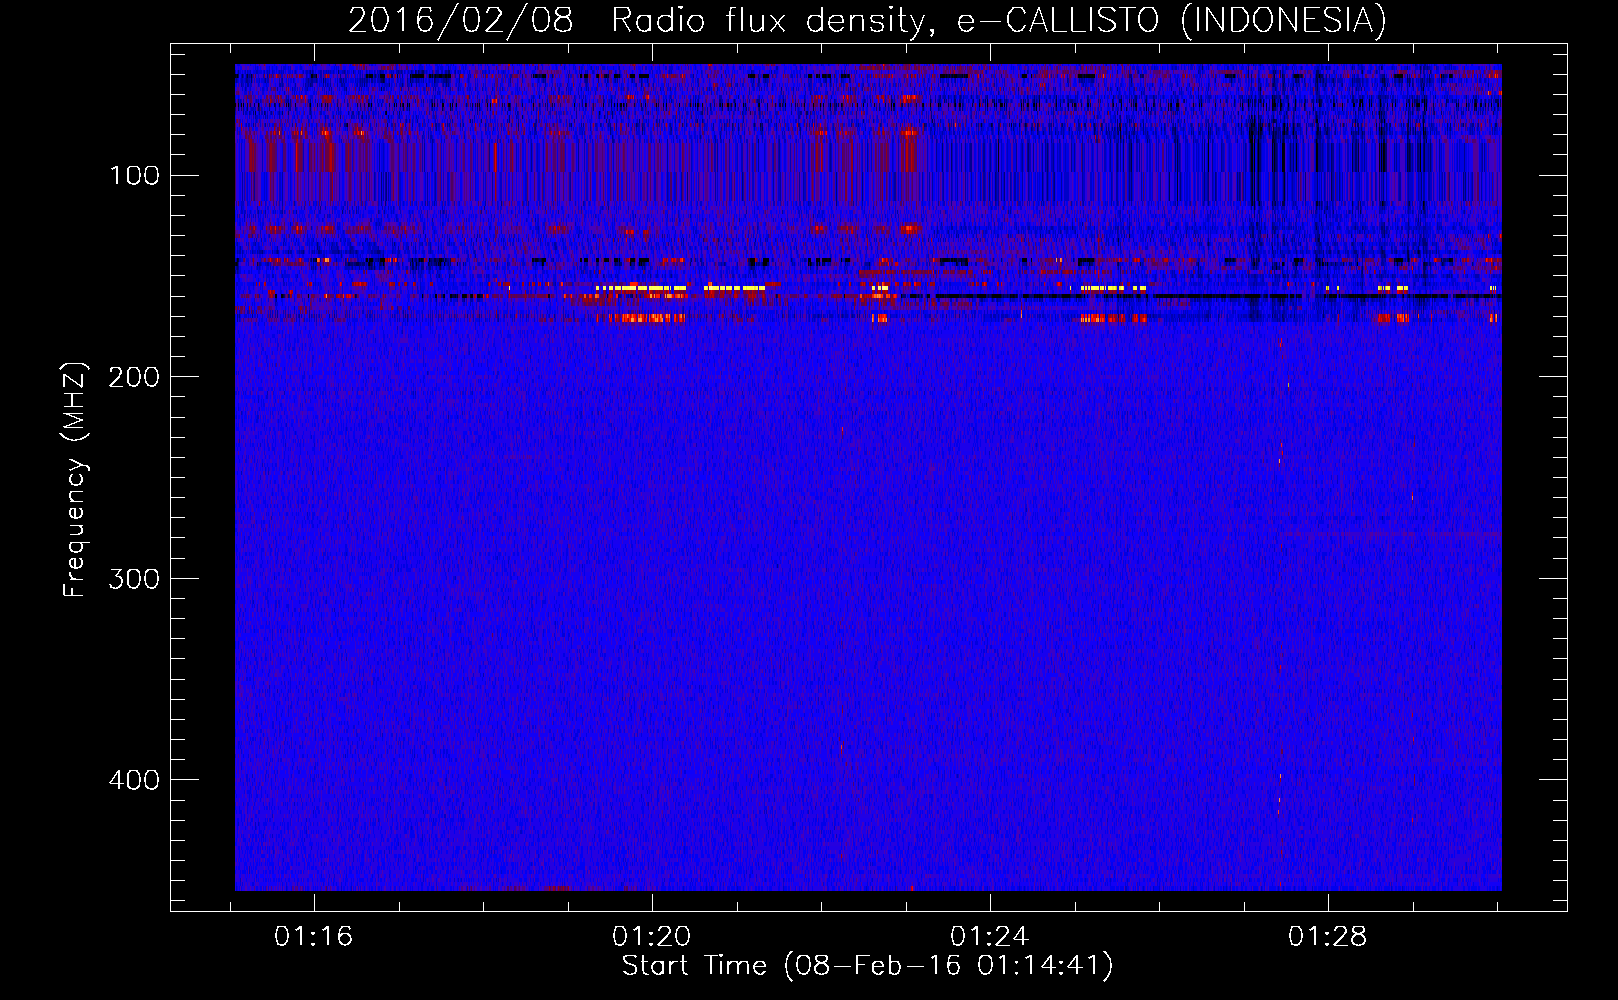Viewport: 1618px width, 1000px height.
Task: Click the 200 frequency tick label
Action: [134, 377]
